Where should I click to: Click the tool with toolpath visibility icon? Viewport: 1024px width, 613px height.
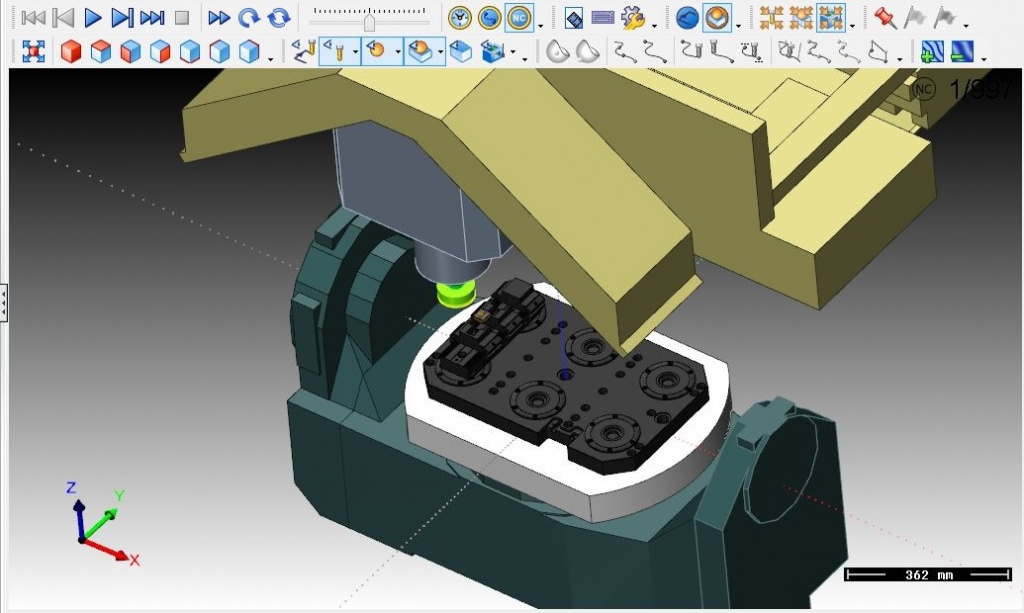tap(304, 52)
